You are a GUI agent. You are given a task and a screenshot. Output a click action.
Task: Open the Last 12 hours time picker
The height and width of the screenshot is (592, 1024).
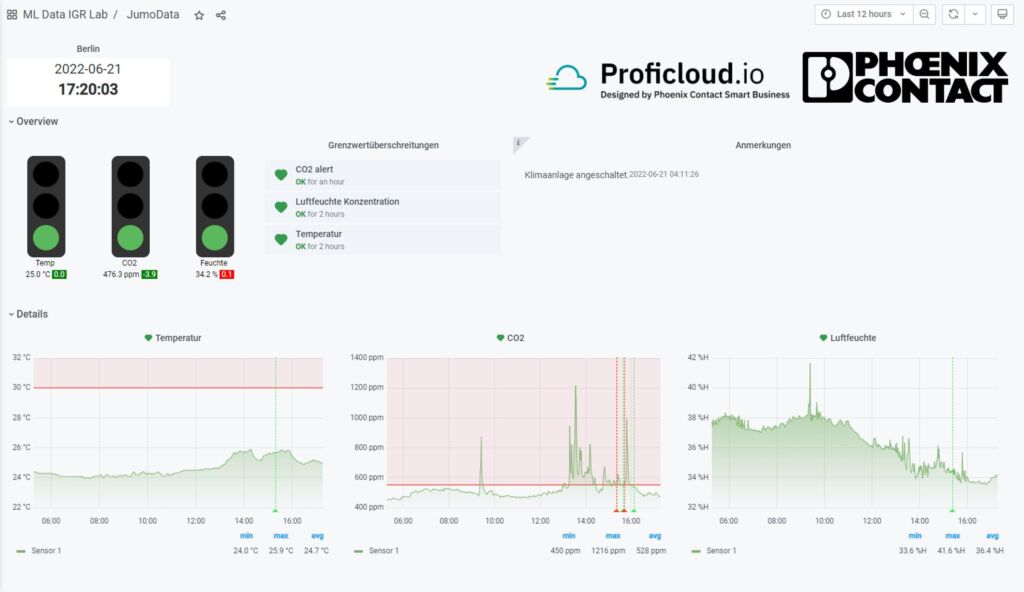pos(863,14)
